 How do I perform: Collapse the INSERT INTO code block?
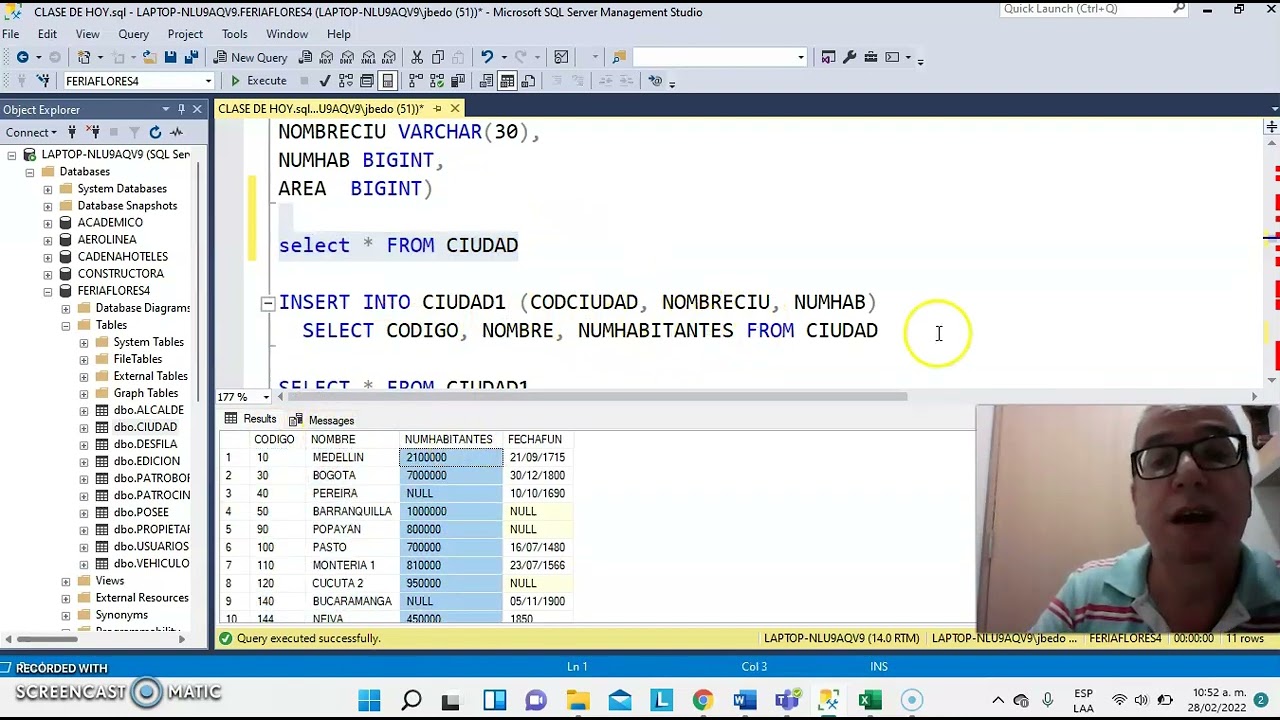pos(268,302)
